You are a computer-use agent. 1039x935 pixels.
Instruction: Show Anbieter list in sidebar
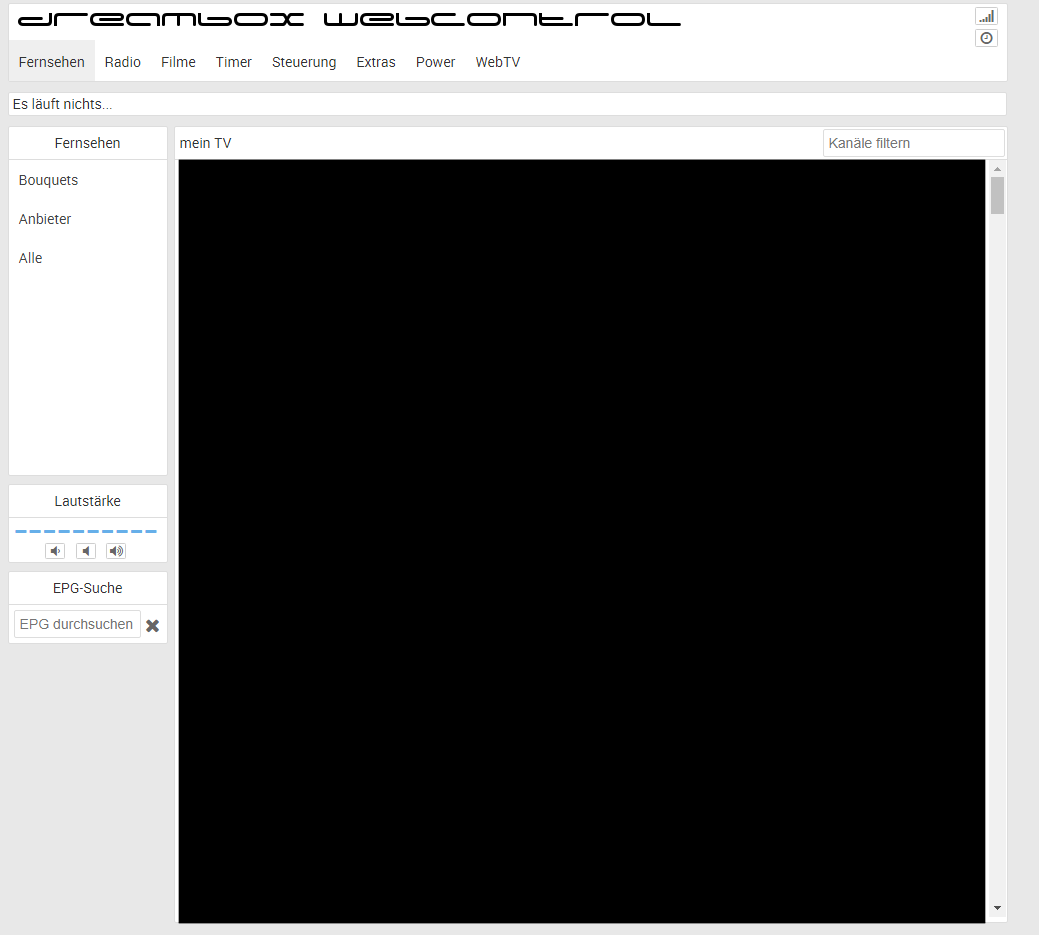click(x=45, y=219)
